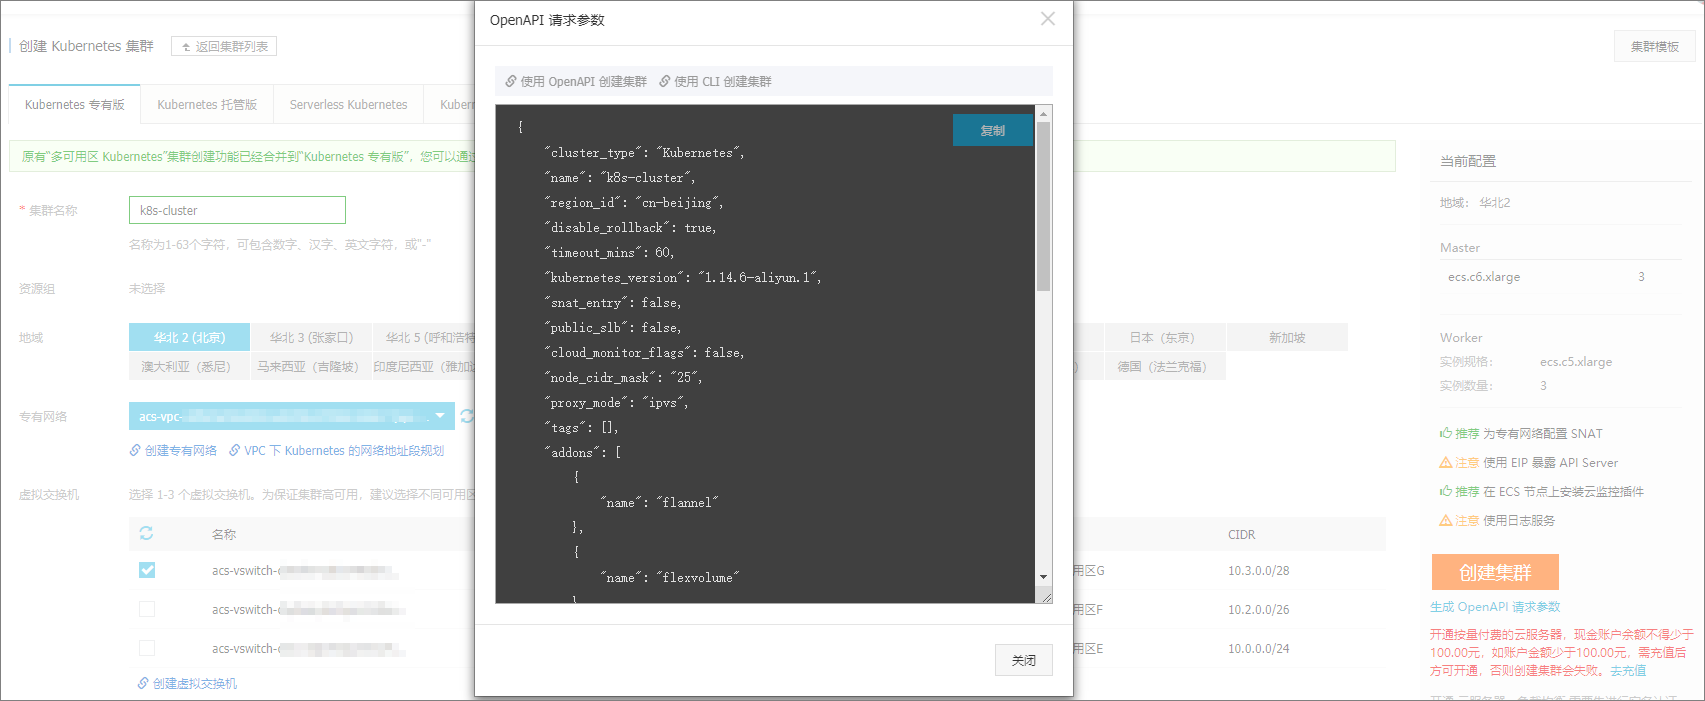Check the vswitch with CIDR 10.0.0.0/24
The width and height of the screenshot is (1705, 701).
pyautogui.click(x=147, y=647)
